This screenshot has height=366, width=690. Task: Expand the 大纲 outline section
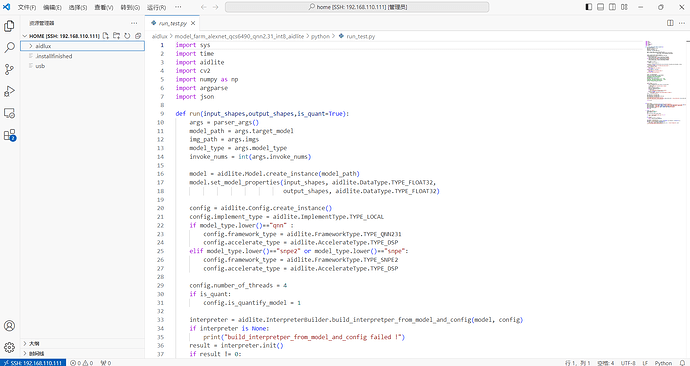83,344
